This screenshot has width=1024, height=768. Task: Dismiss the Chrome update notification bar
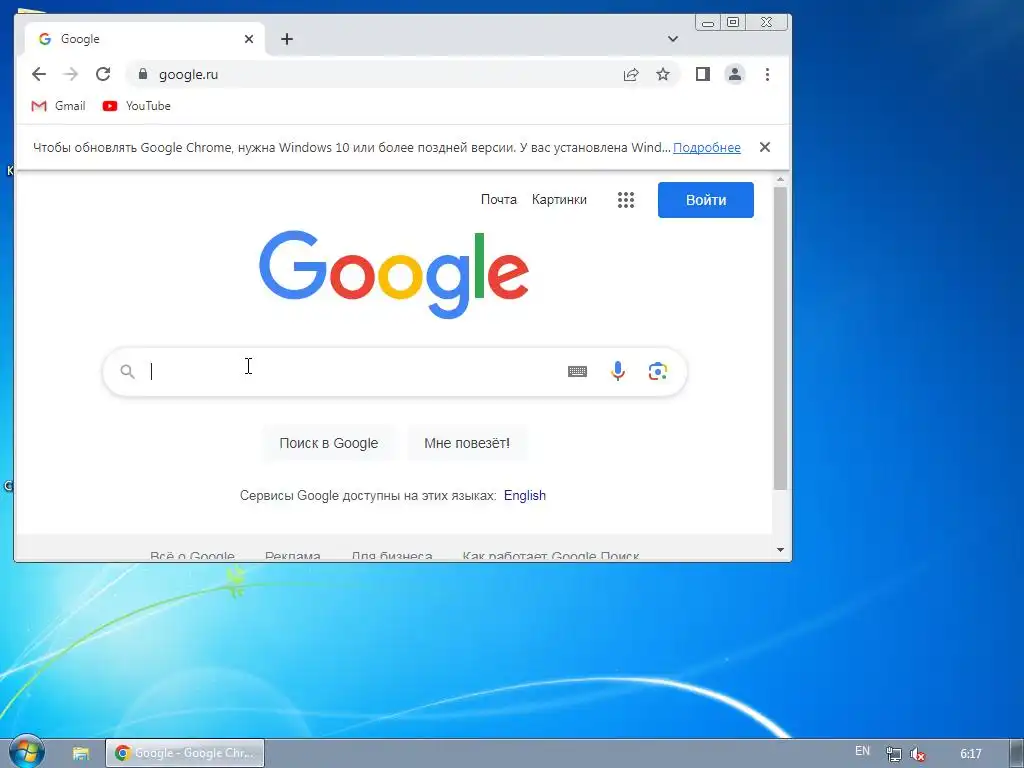[x=765, y=148]
